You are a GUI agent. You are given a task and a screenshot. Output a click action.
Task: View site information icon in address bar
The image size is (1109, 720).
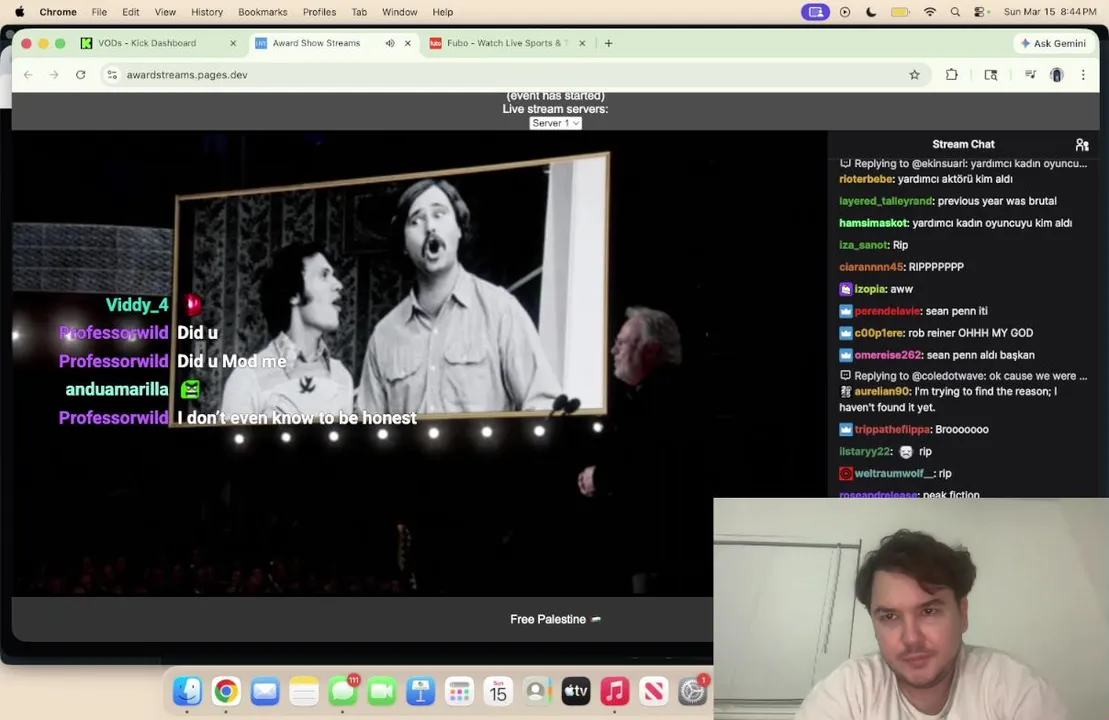point(112,74)
